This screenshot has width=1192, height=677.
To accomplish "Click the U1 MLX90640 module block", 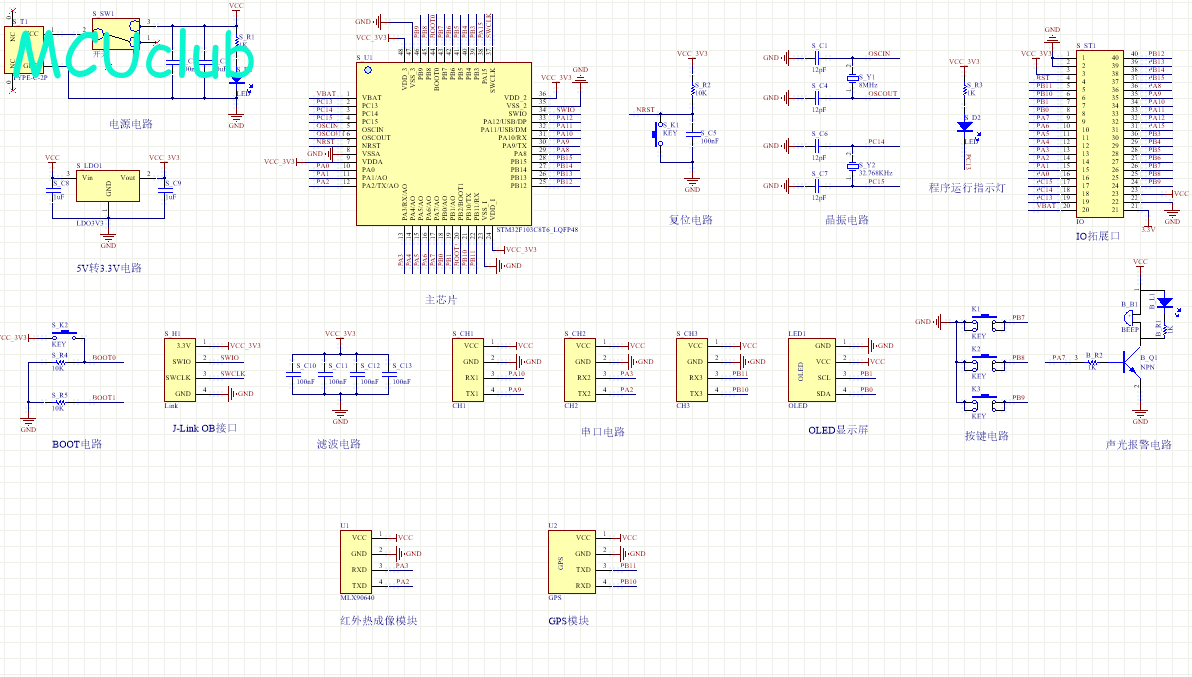I will (356, 562).
